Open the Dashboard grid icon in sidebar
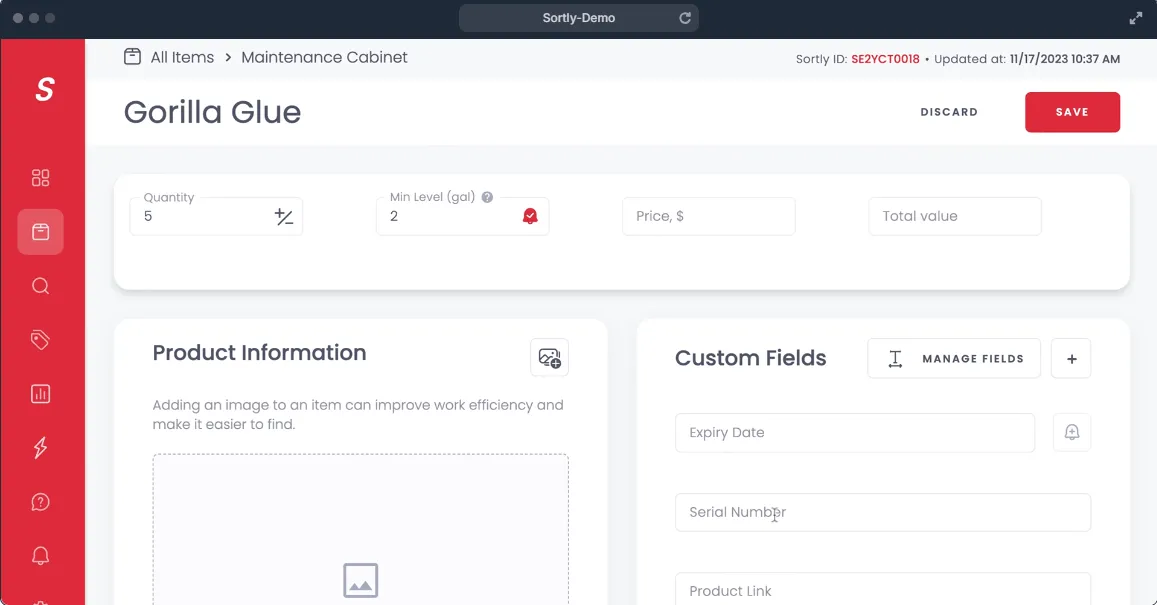 pos(41,178)
